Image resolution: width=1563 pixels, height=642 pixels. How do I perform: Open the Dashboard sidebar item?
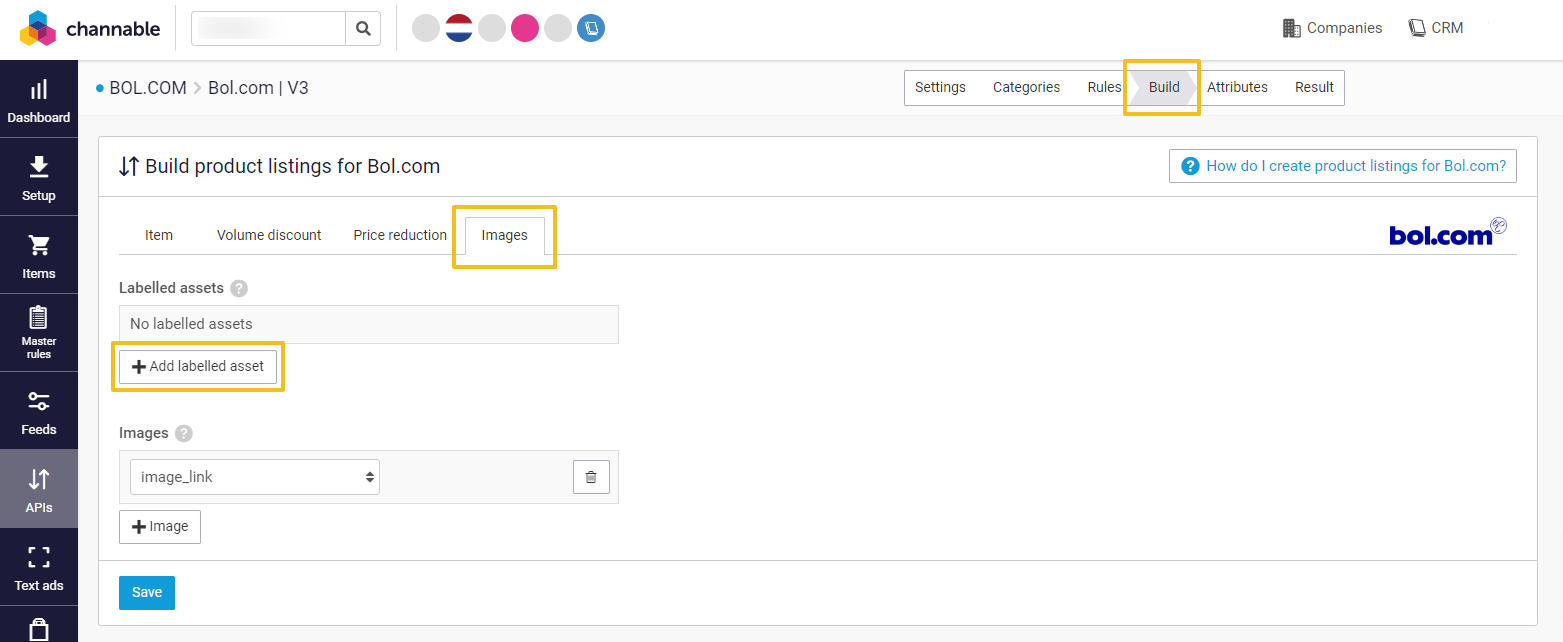point(39,99)
